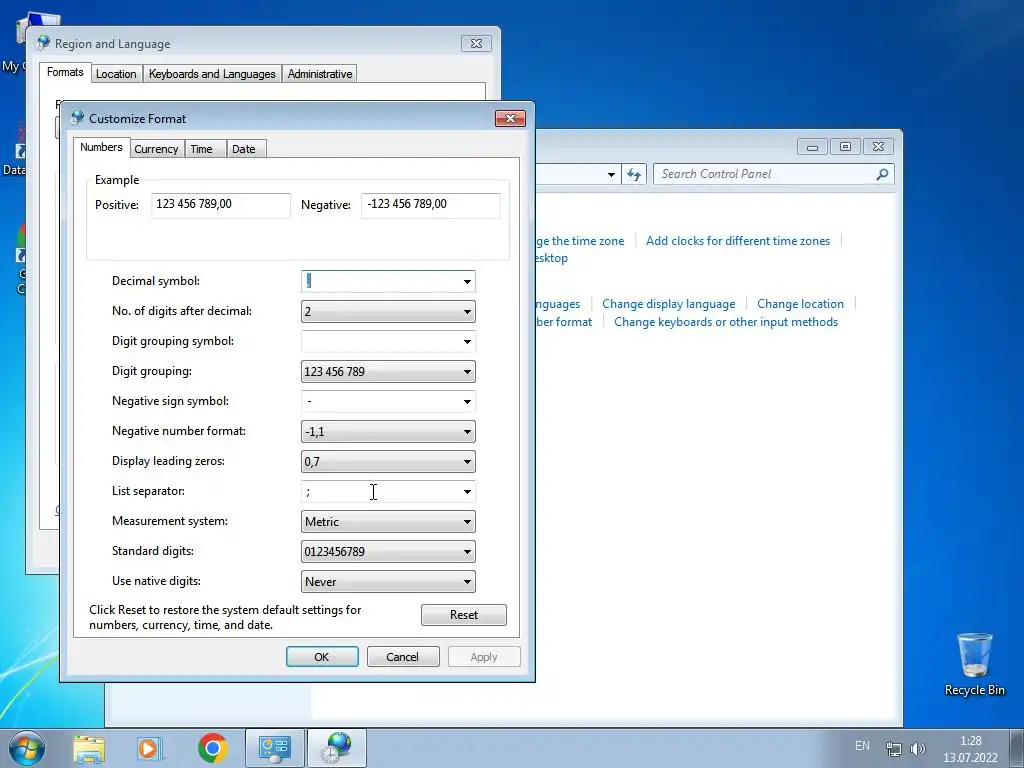The height and width of the screenshot is (768, 1024).
Task: Click the Positive example field
Action: [221, 205]
